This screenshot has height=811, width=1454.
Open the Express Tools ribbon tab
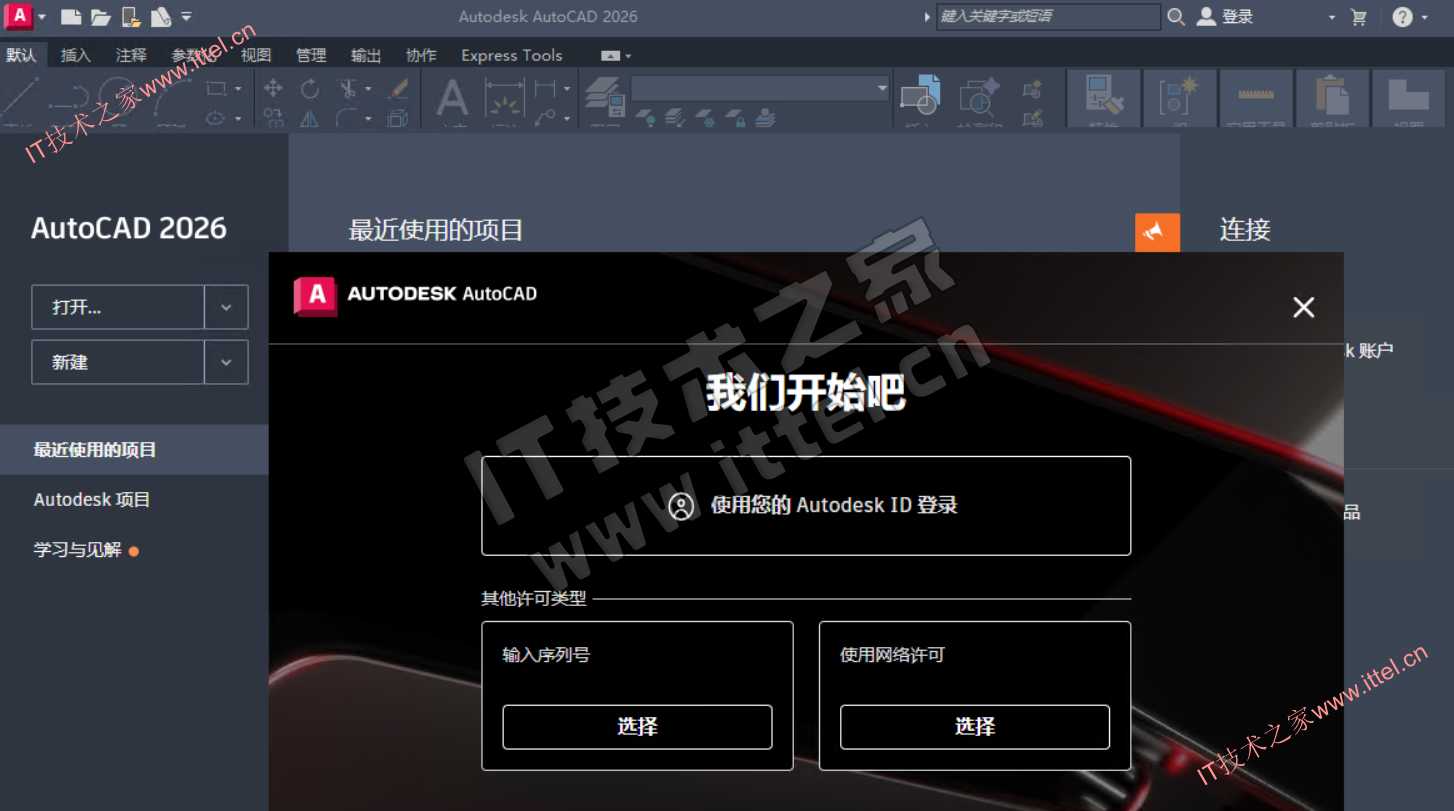[511, 55]
